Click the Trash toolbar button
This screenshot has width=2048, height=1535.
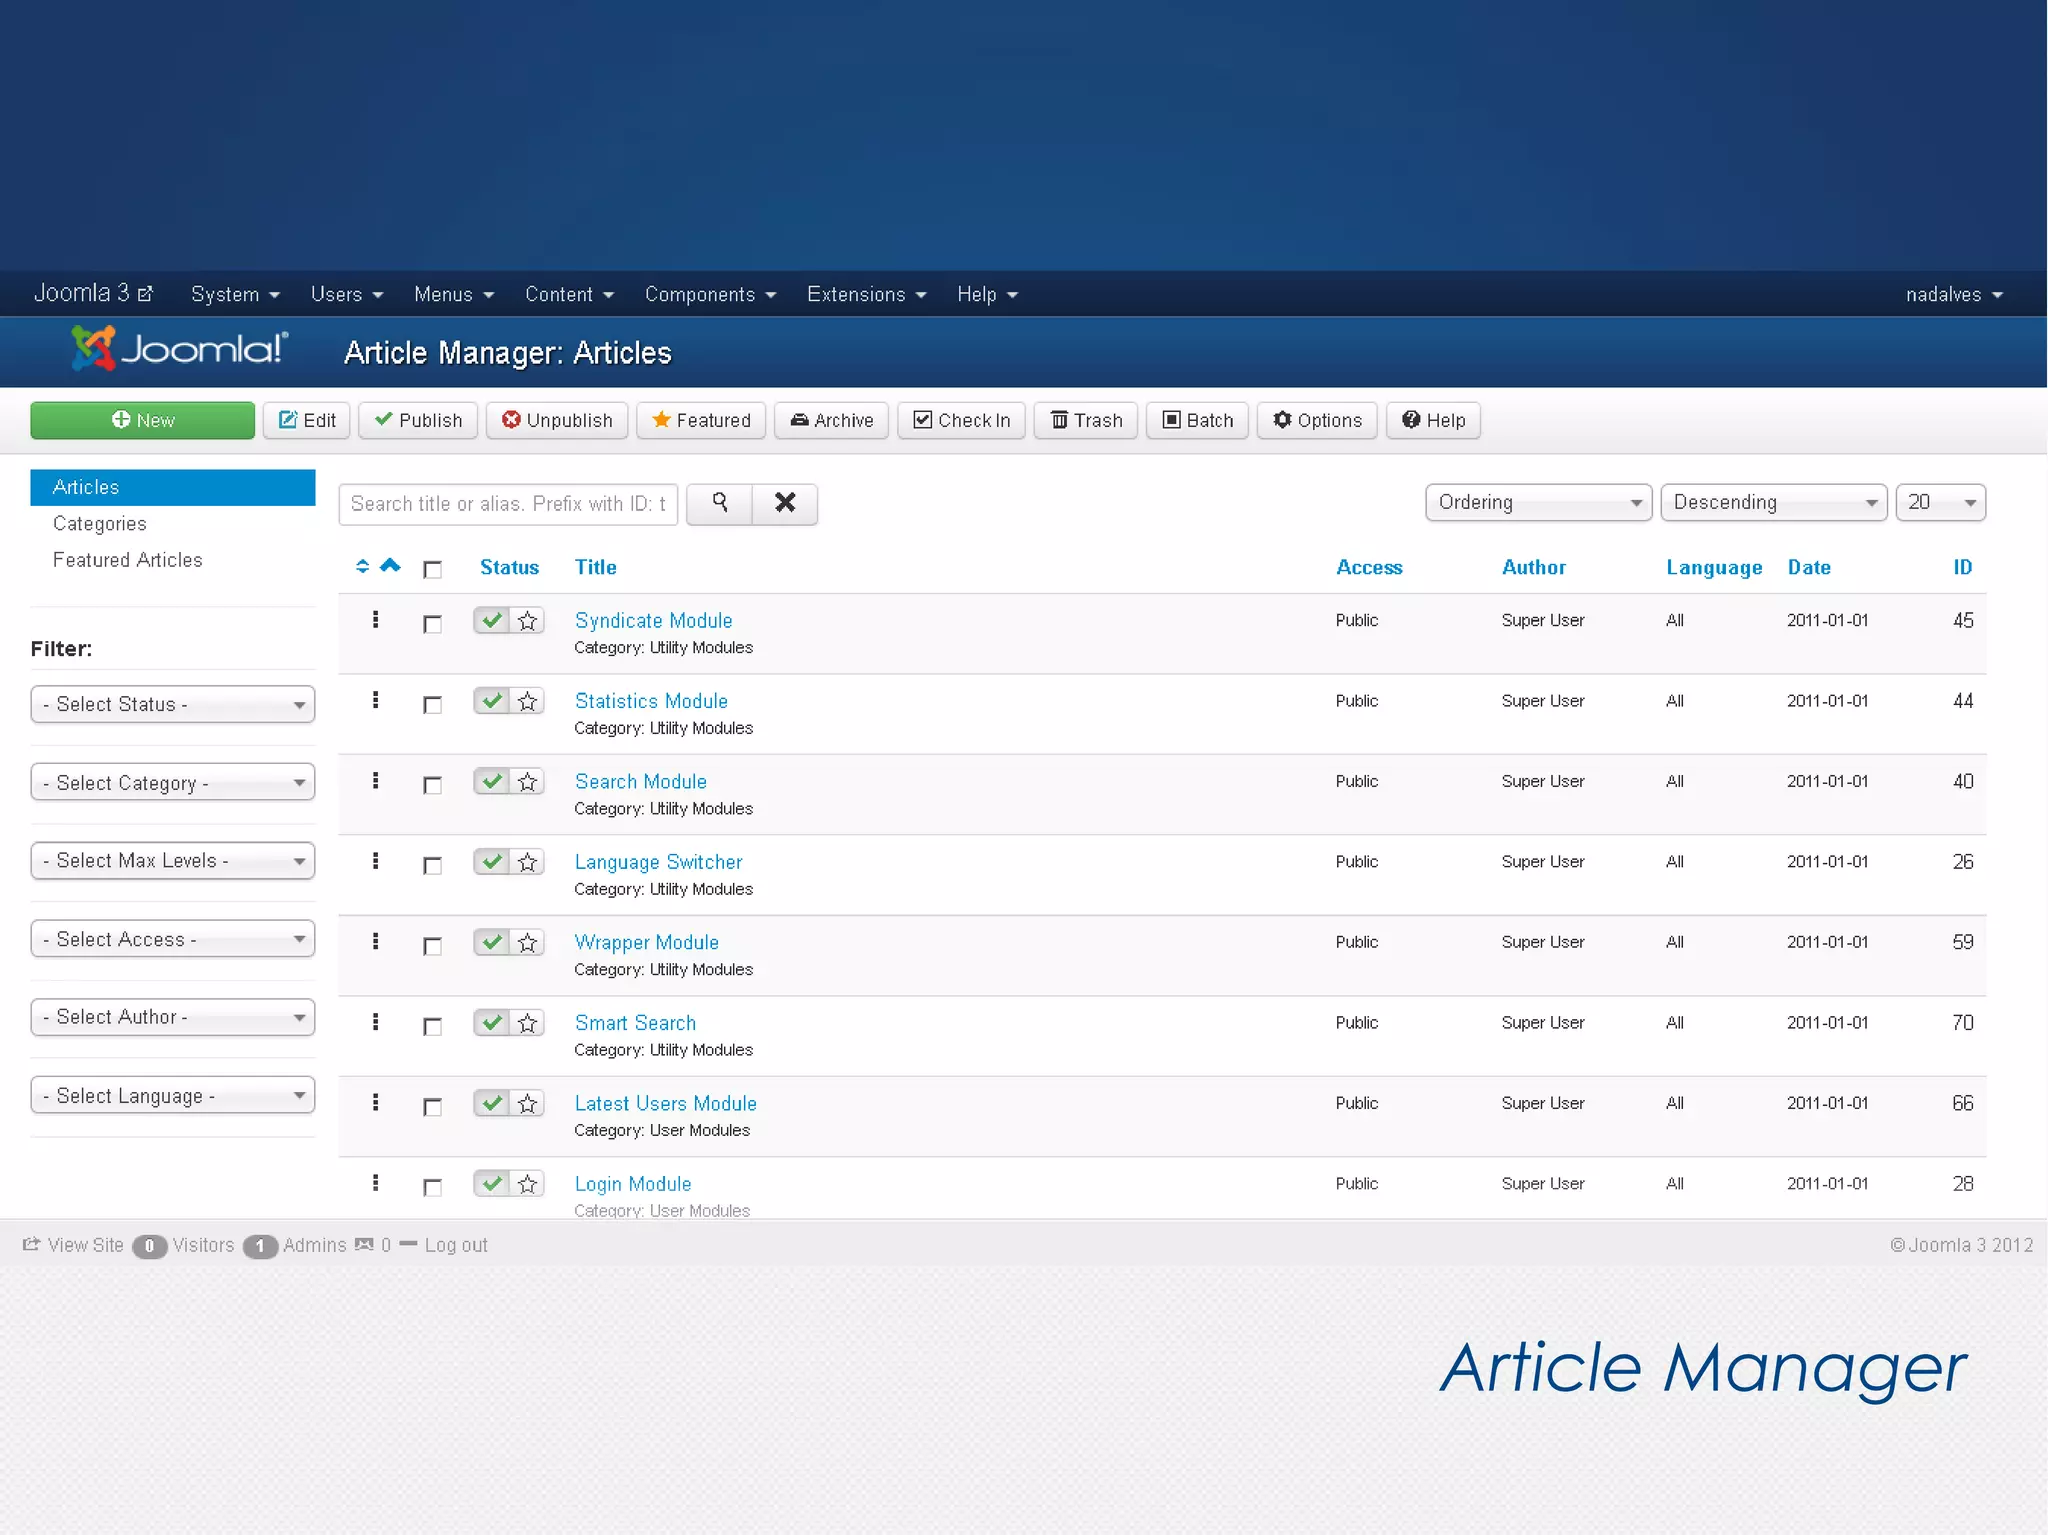pos(1086,420)
